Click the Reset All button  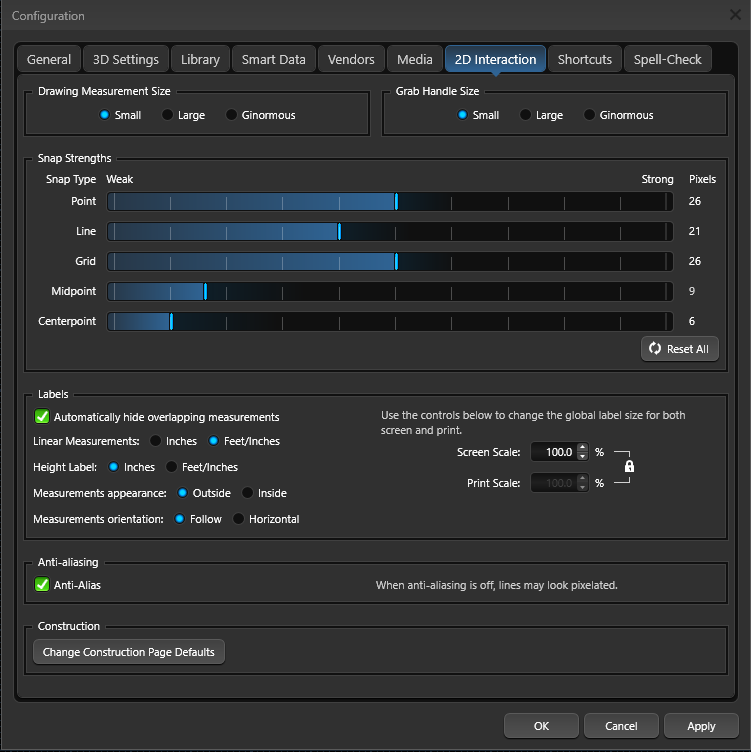click(x=680, y=349)
